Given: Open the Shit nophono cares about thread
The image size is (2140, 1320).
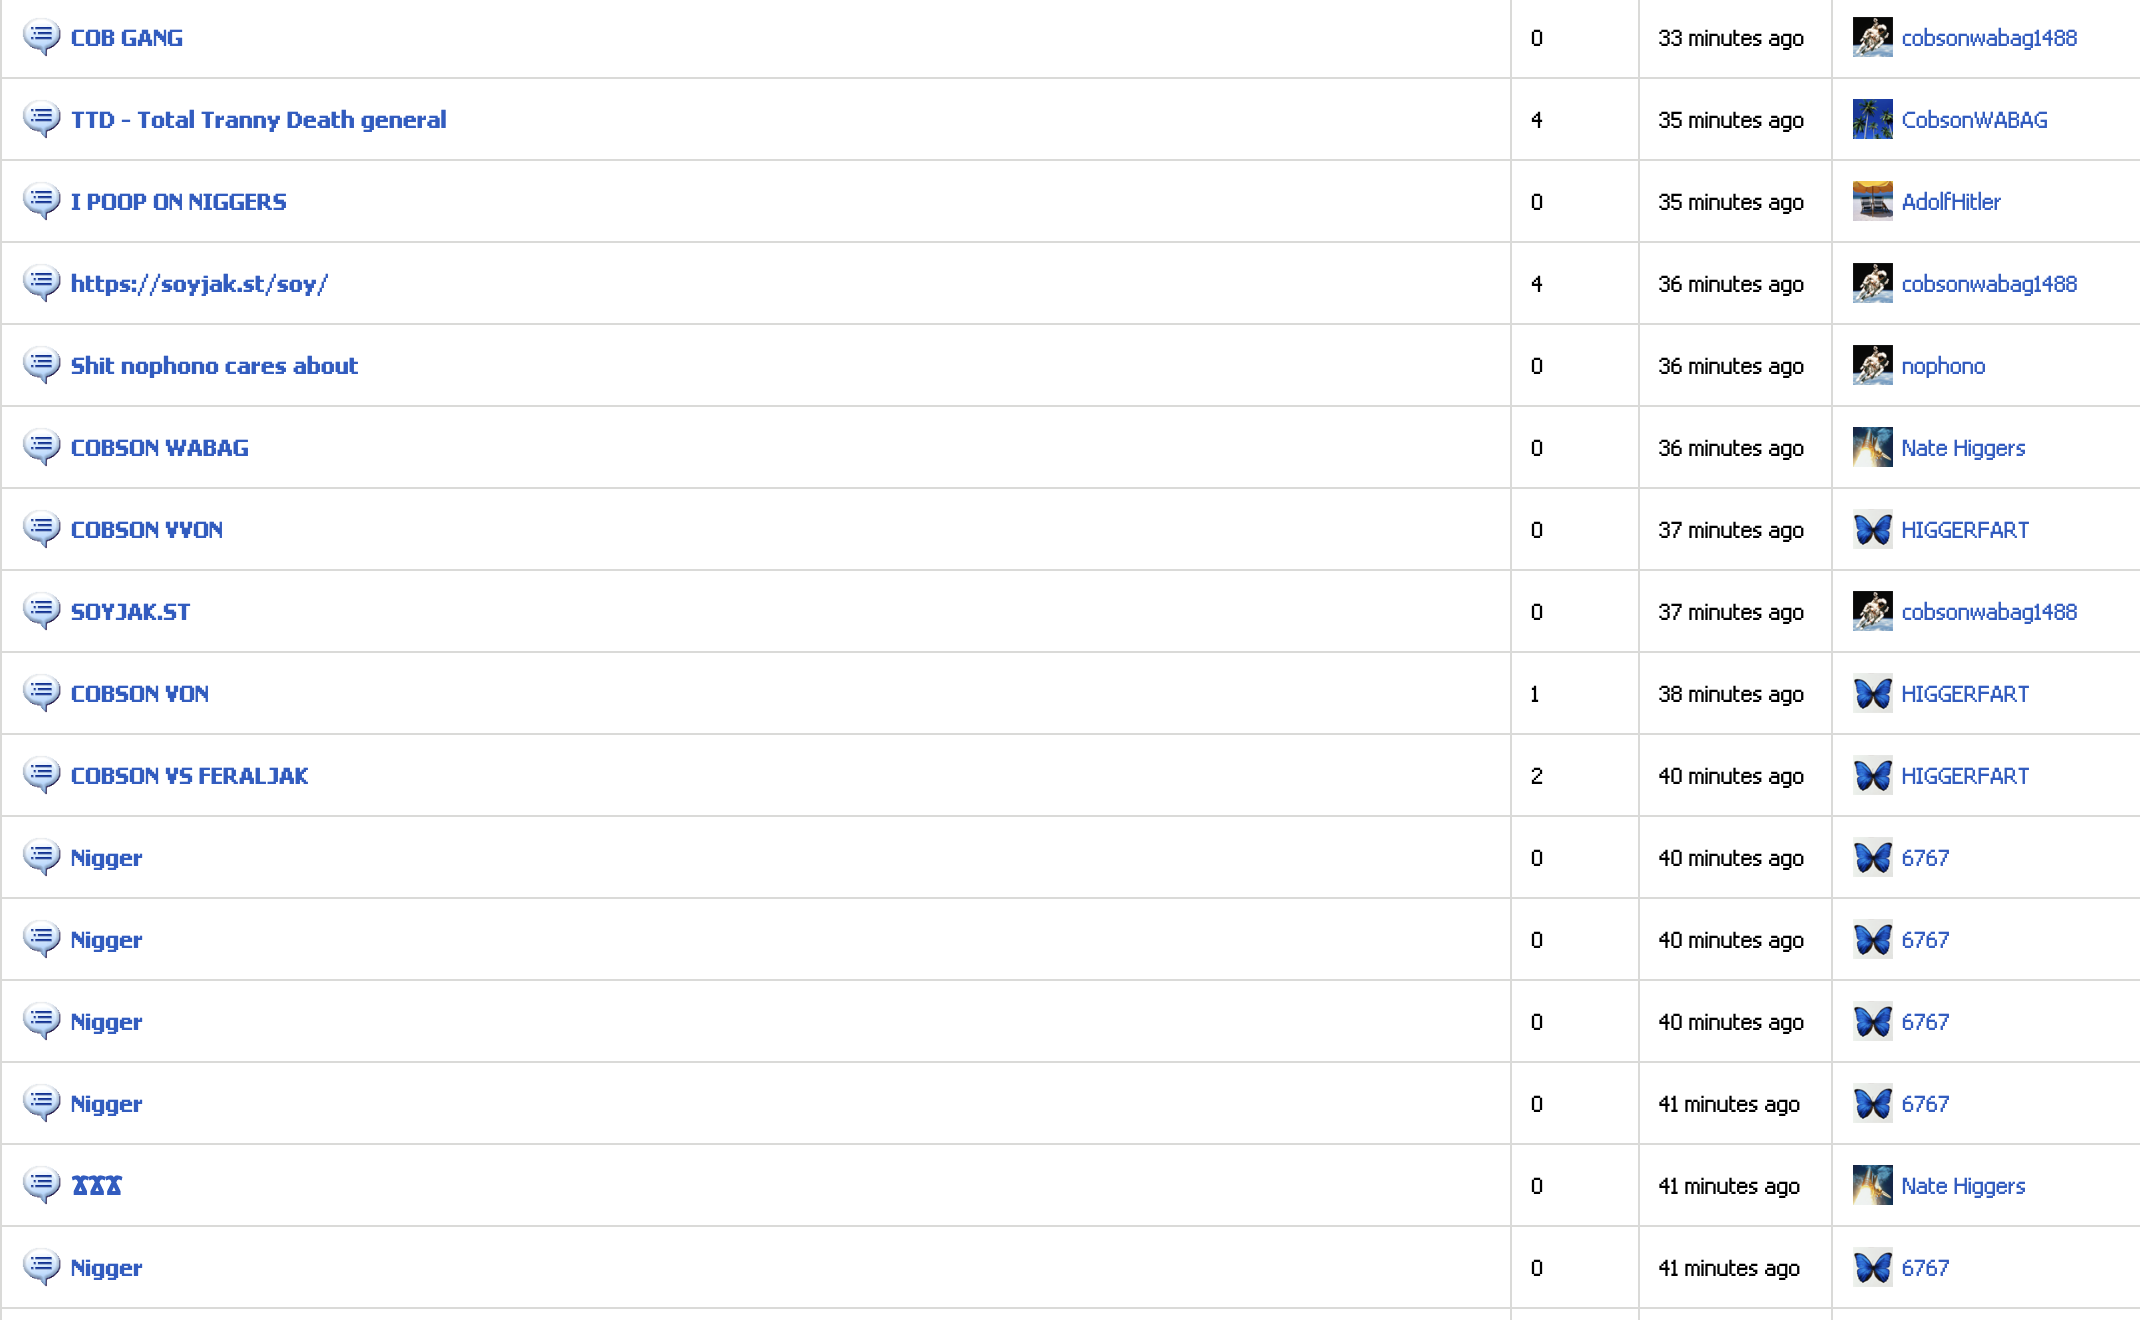Looking at the screenshot, I should pyautogui.click(x=214, y=366).
